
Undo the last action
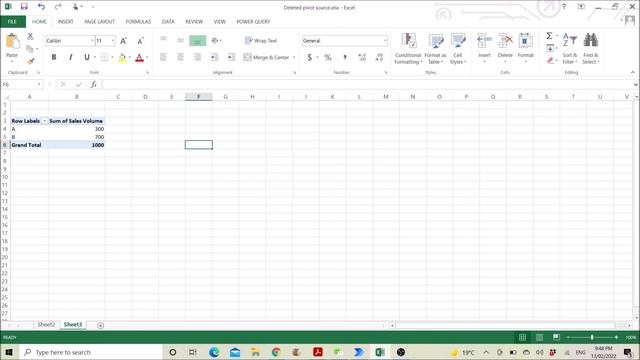click(x=41, y=7)
